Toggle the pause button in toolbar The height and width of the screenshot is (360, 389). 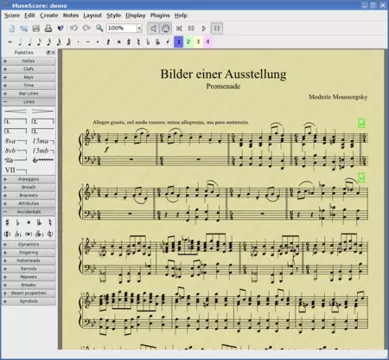(217, 28)
